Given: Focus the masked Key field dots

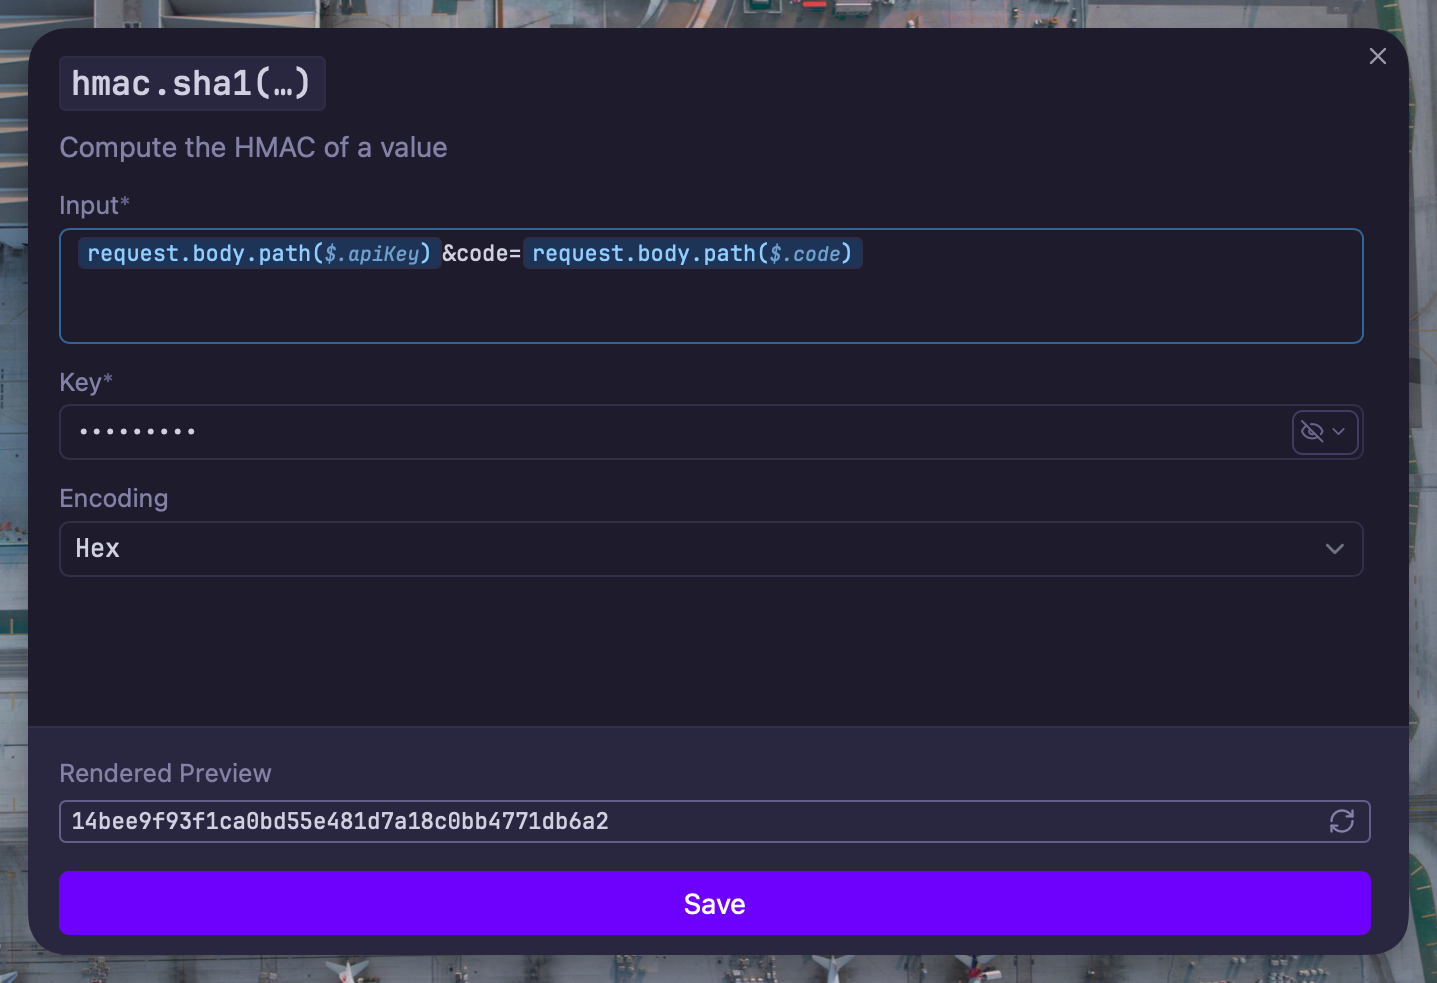Looking at the screenshot, I should pyautogui.click(x=138, y=432).
